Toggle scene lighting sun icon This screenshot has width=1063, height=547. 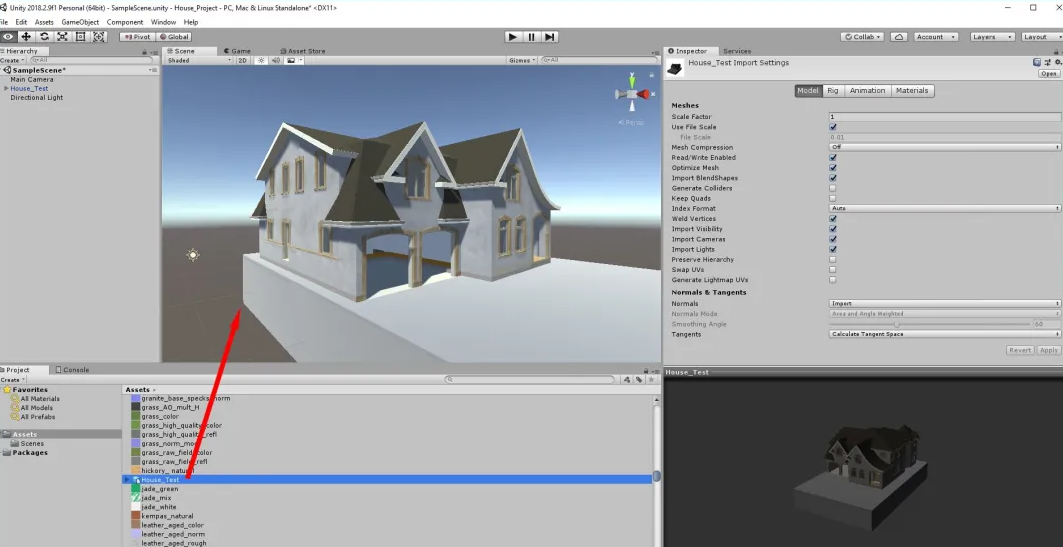tap(261, 60)
